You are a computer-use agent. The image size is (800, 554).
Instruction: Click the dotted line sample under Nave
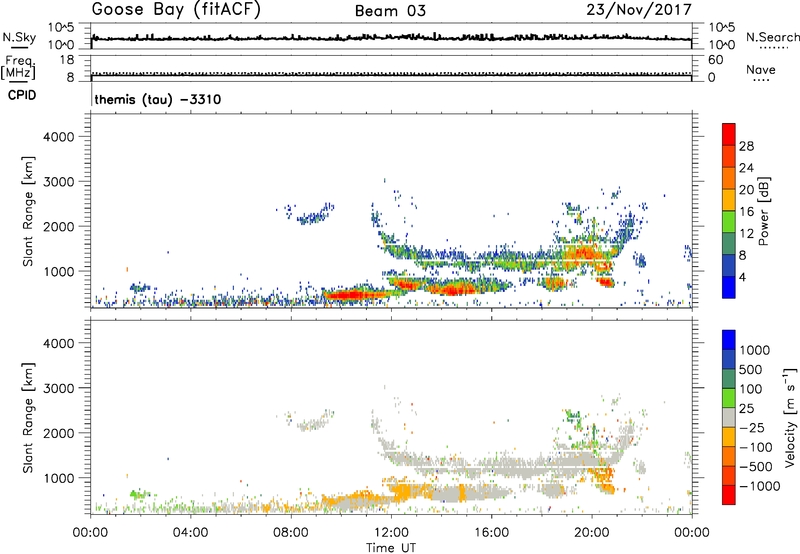761,80
